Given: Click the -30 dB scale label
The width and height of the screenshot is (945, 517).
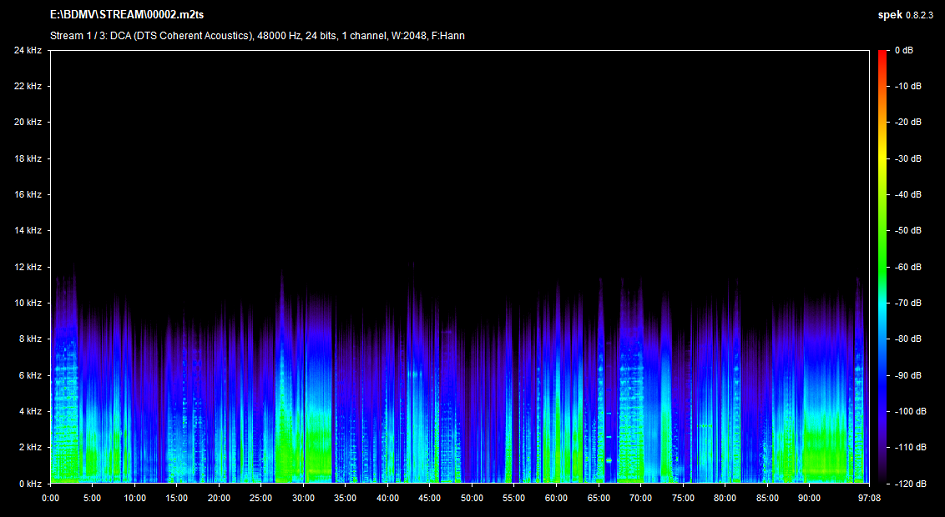Looking at the screenshot, I should pyautogui.click(x=906, y=158).
